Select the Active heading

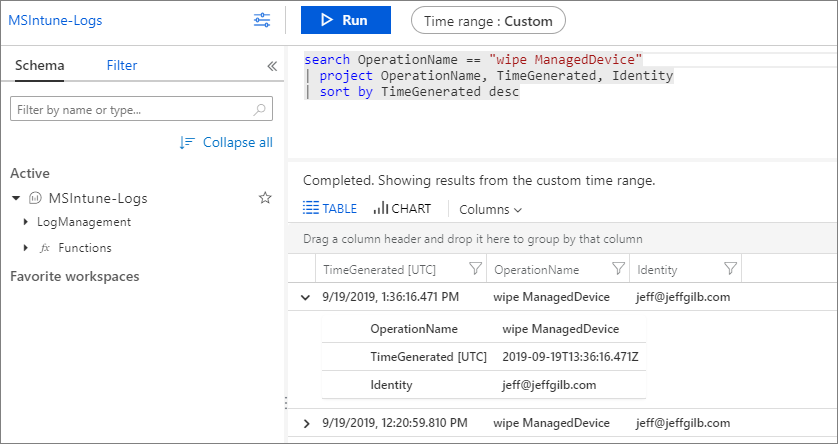(x=30, y=174)
